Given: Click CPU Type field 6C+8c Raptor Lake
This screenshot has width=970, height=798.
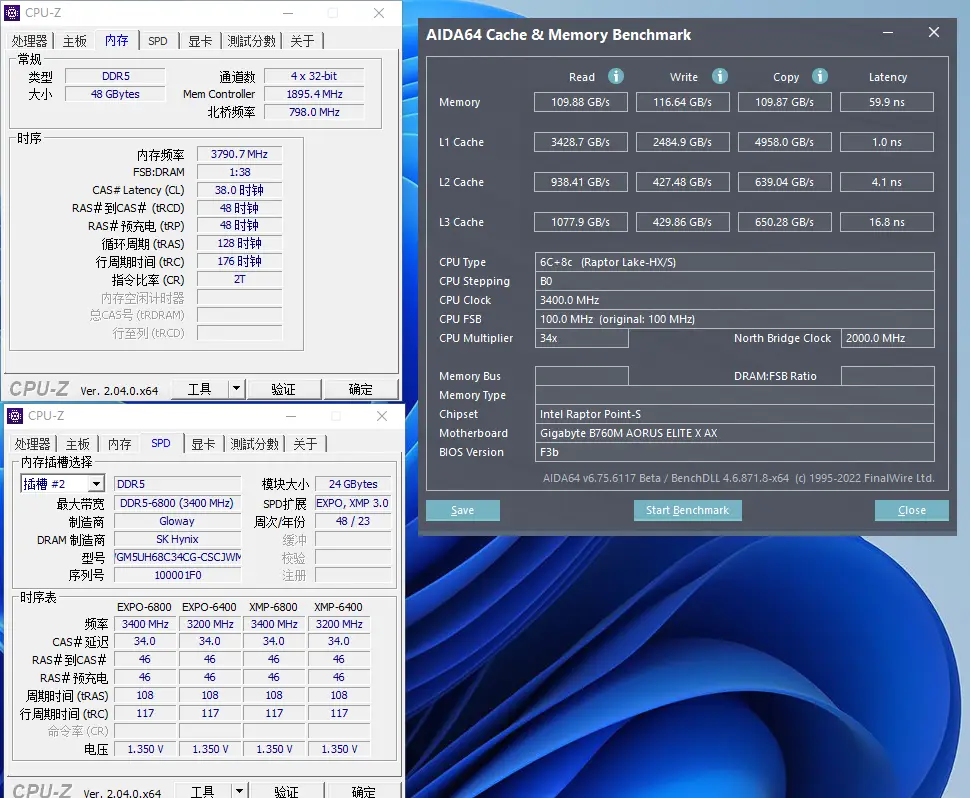Looking at the screenshot, I should [x=734, y=262].
